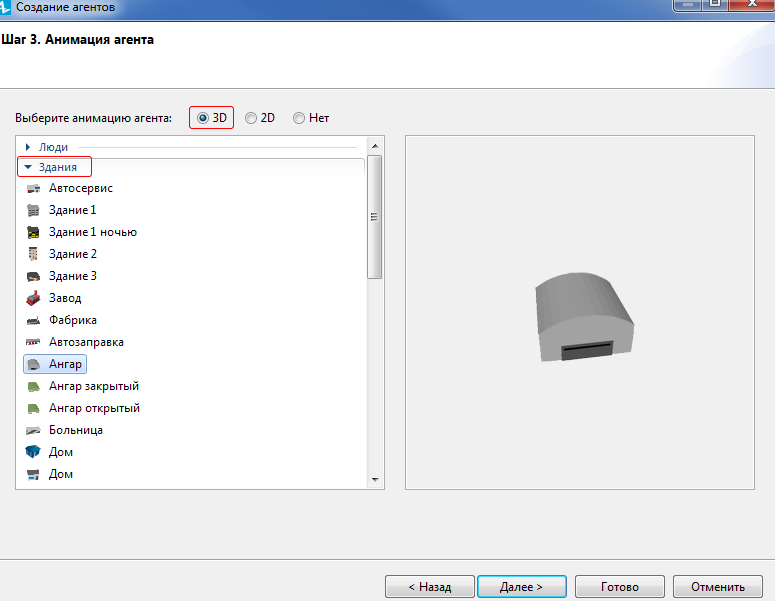
Task: Select the Здание 2 list item
Action: point(72,254)
